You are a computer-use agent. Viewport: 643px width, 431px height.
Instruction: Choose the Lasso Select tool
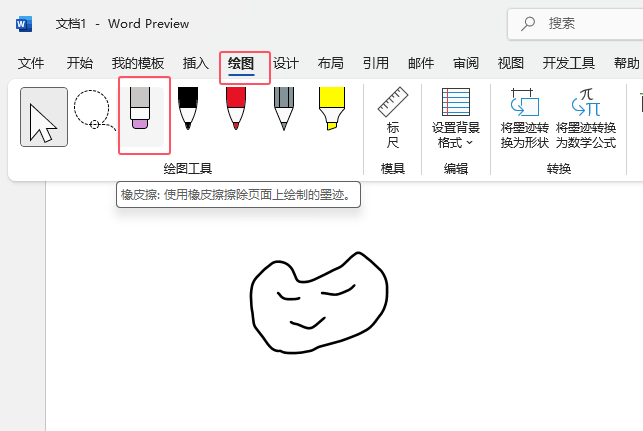pos(94,110)
